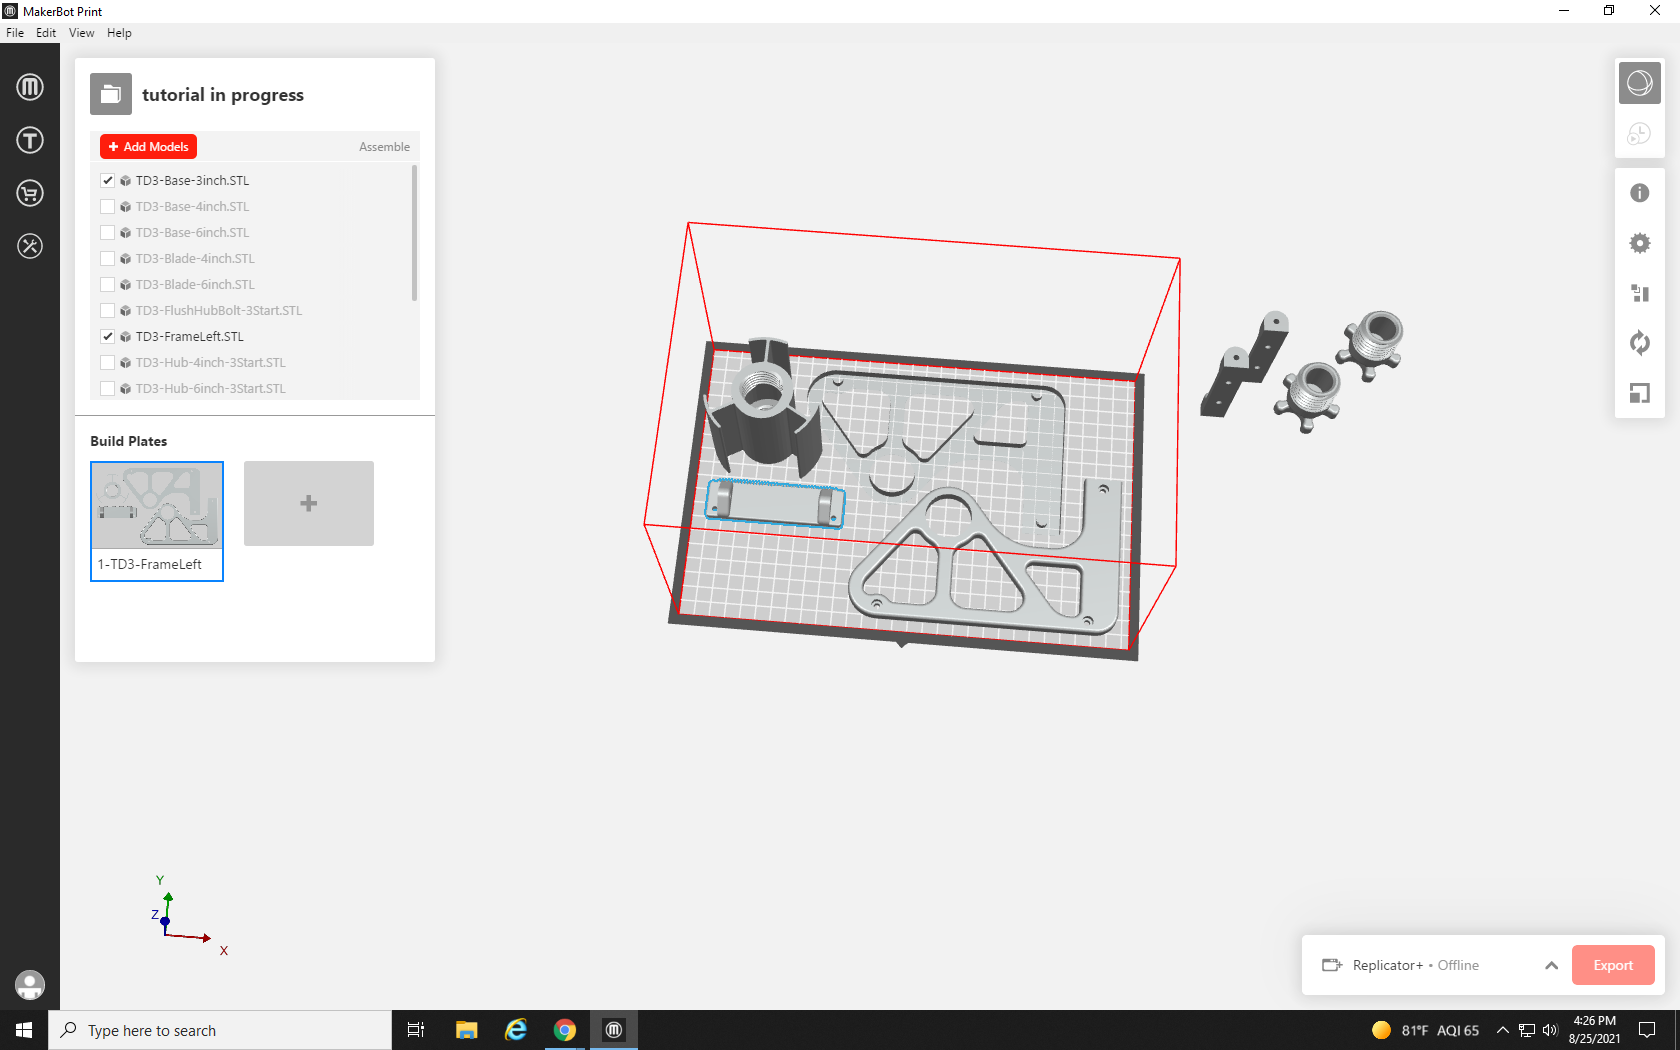
Task: Click the Export button
Action: (x=1613, y=965)
